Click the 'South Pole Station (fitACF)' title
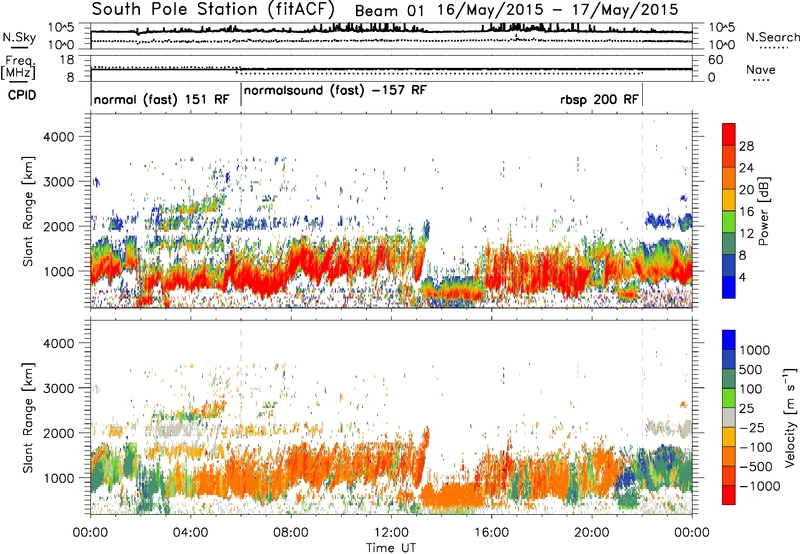Screen dimensions: 800x554 click(213, 9)
